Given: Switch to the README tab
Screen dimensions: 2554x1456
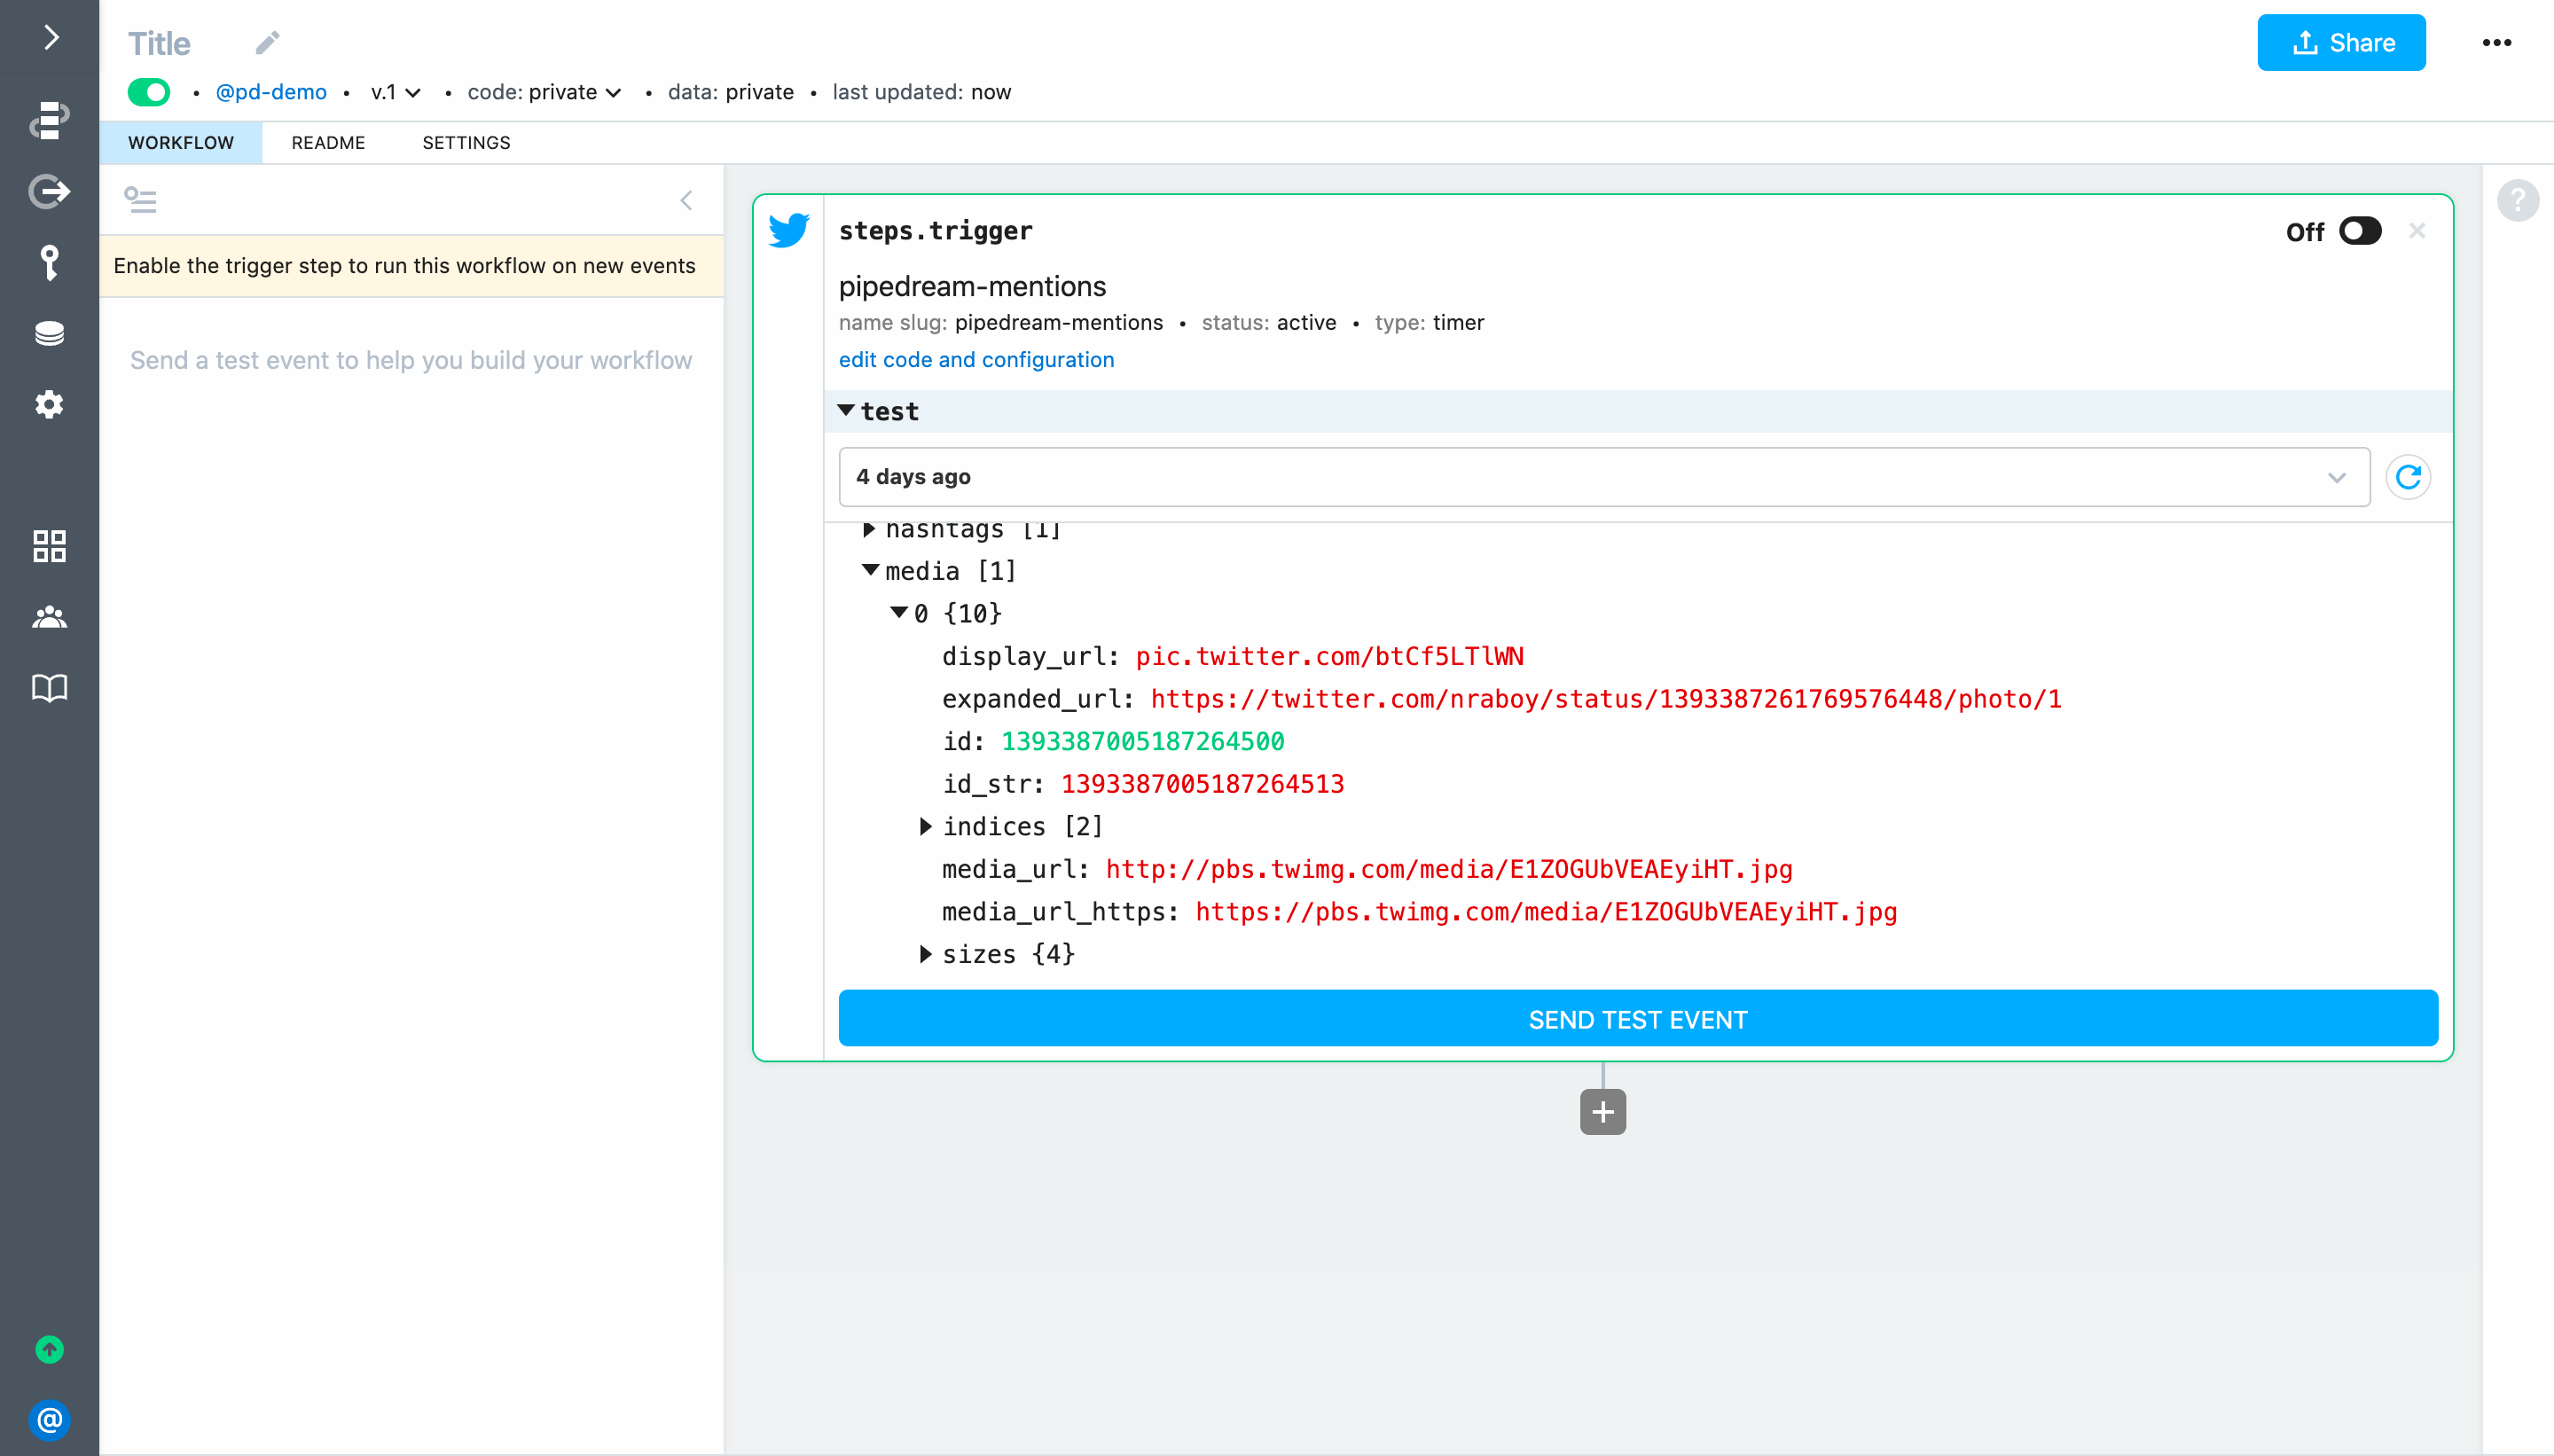Looking at the screenshot, I should coord(328,143).
